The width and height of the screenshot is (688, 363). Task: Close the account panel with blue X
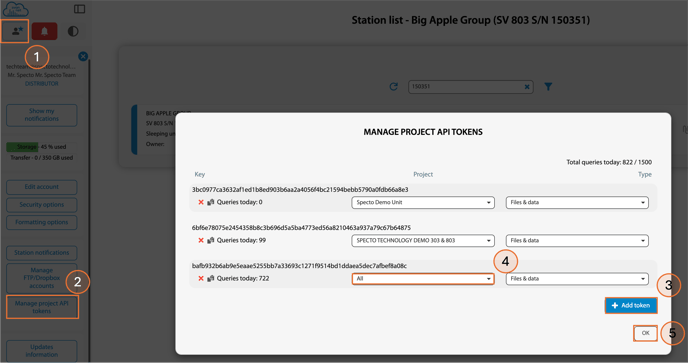pos(83,56)
